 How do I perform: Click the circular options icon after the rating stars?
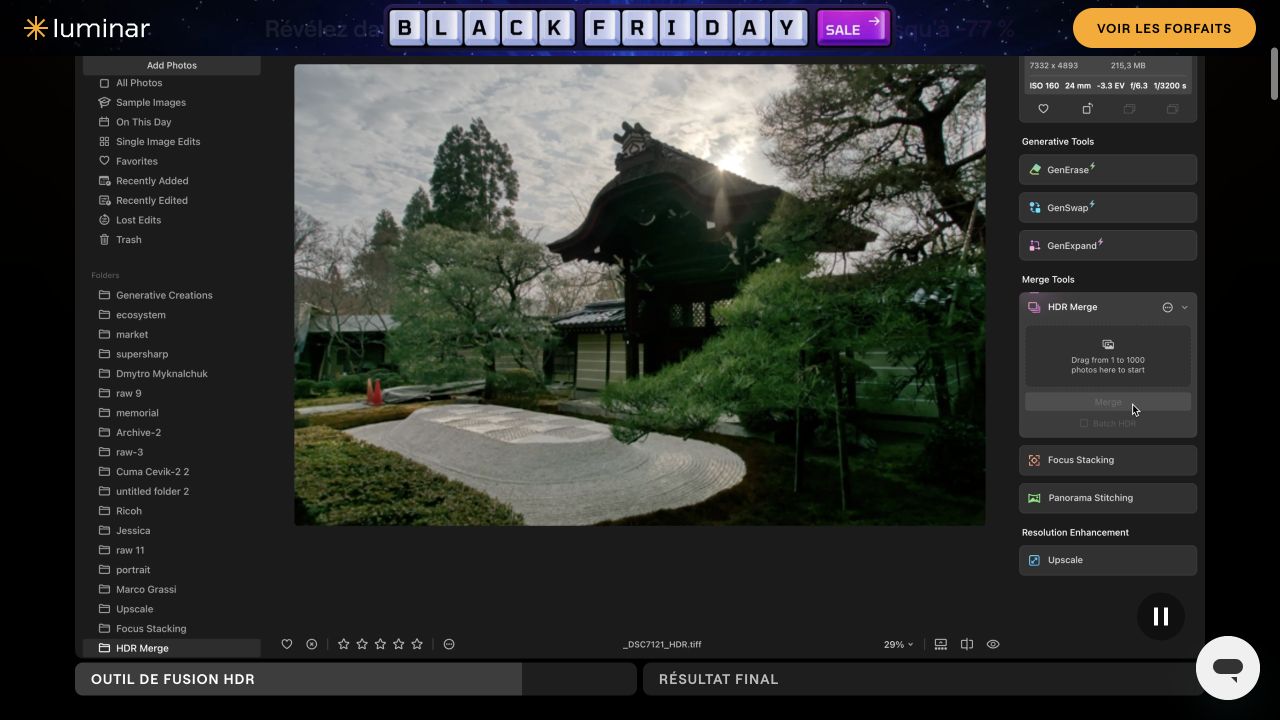449,645
